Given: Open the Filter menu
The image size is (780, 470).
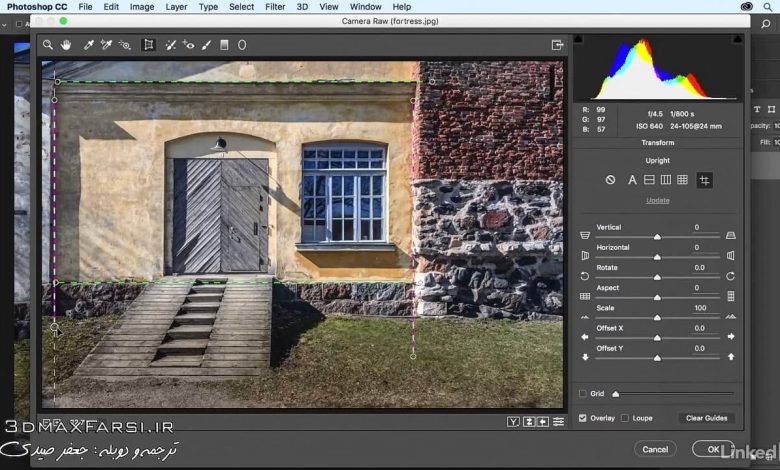Looking at the screenshot, I should pyautogui.click(x=275, y=6).
